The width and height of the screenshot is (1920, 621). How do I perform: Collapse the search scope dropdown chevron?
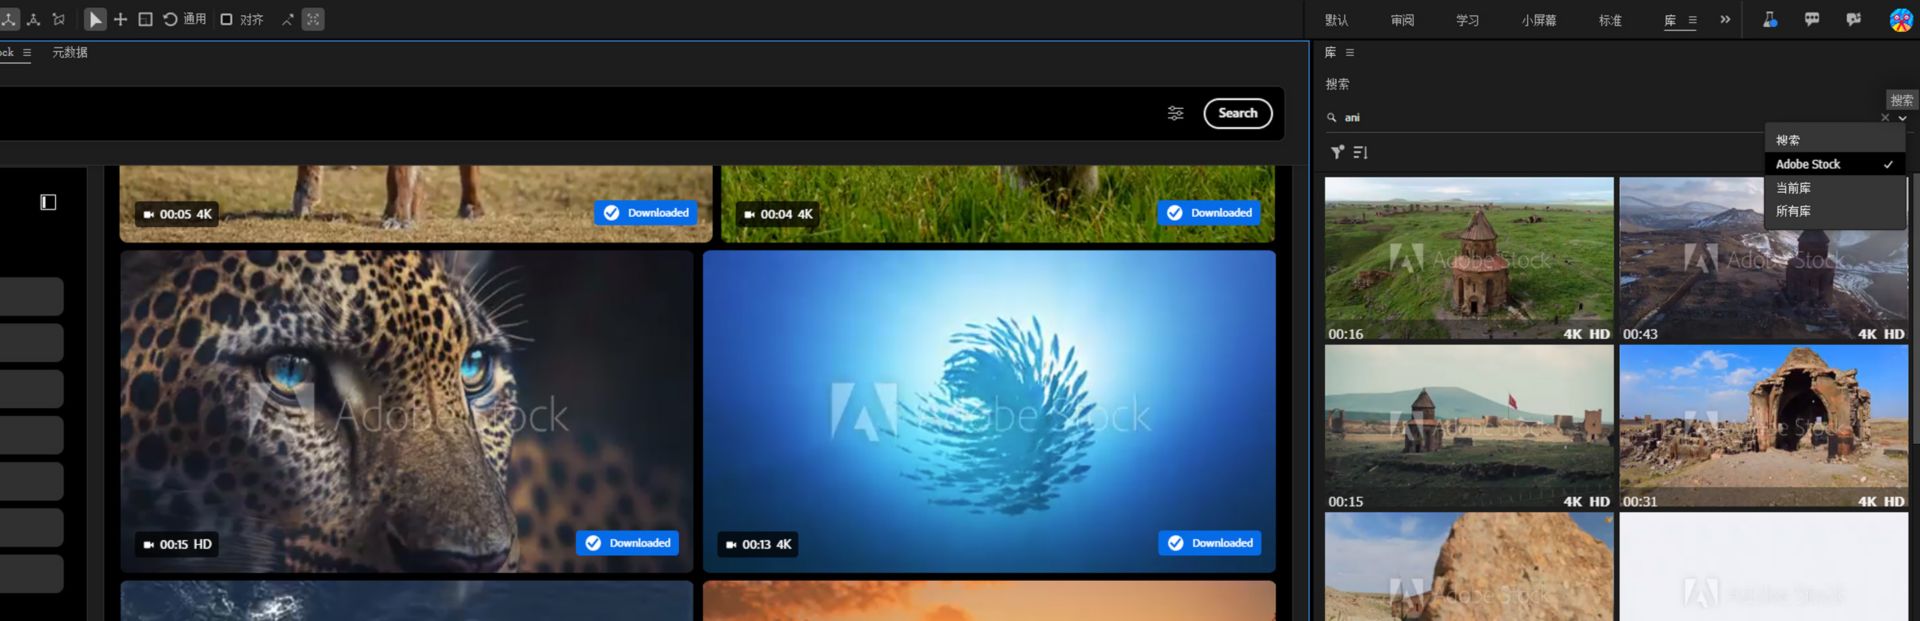pos(1902,118)
